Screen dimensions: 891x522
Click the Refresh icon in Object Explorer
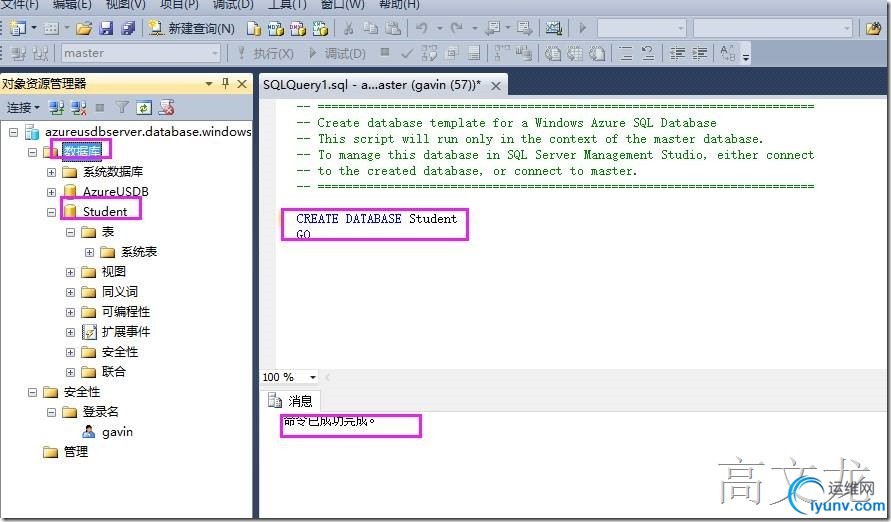(144, 107)
